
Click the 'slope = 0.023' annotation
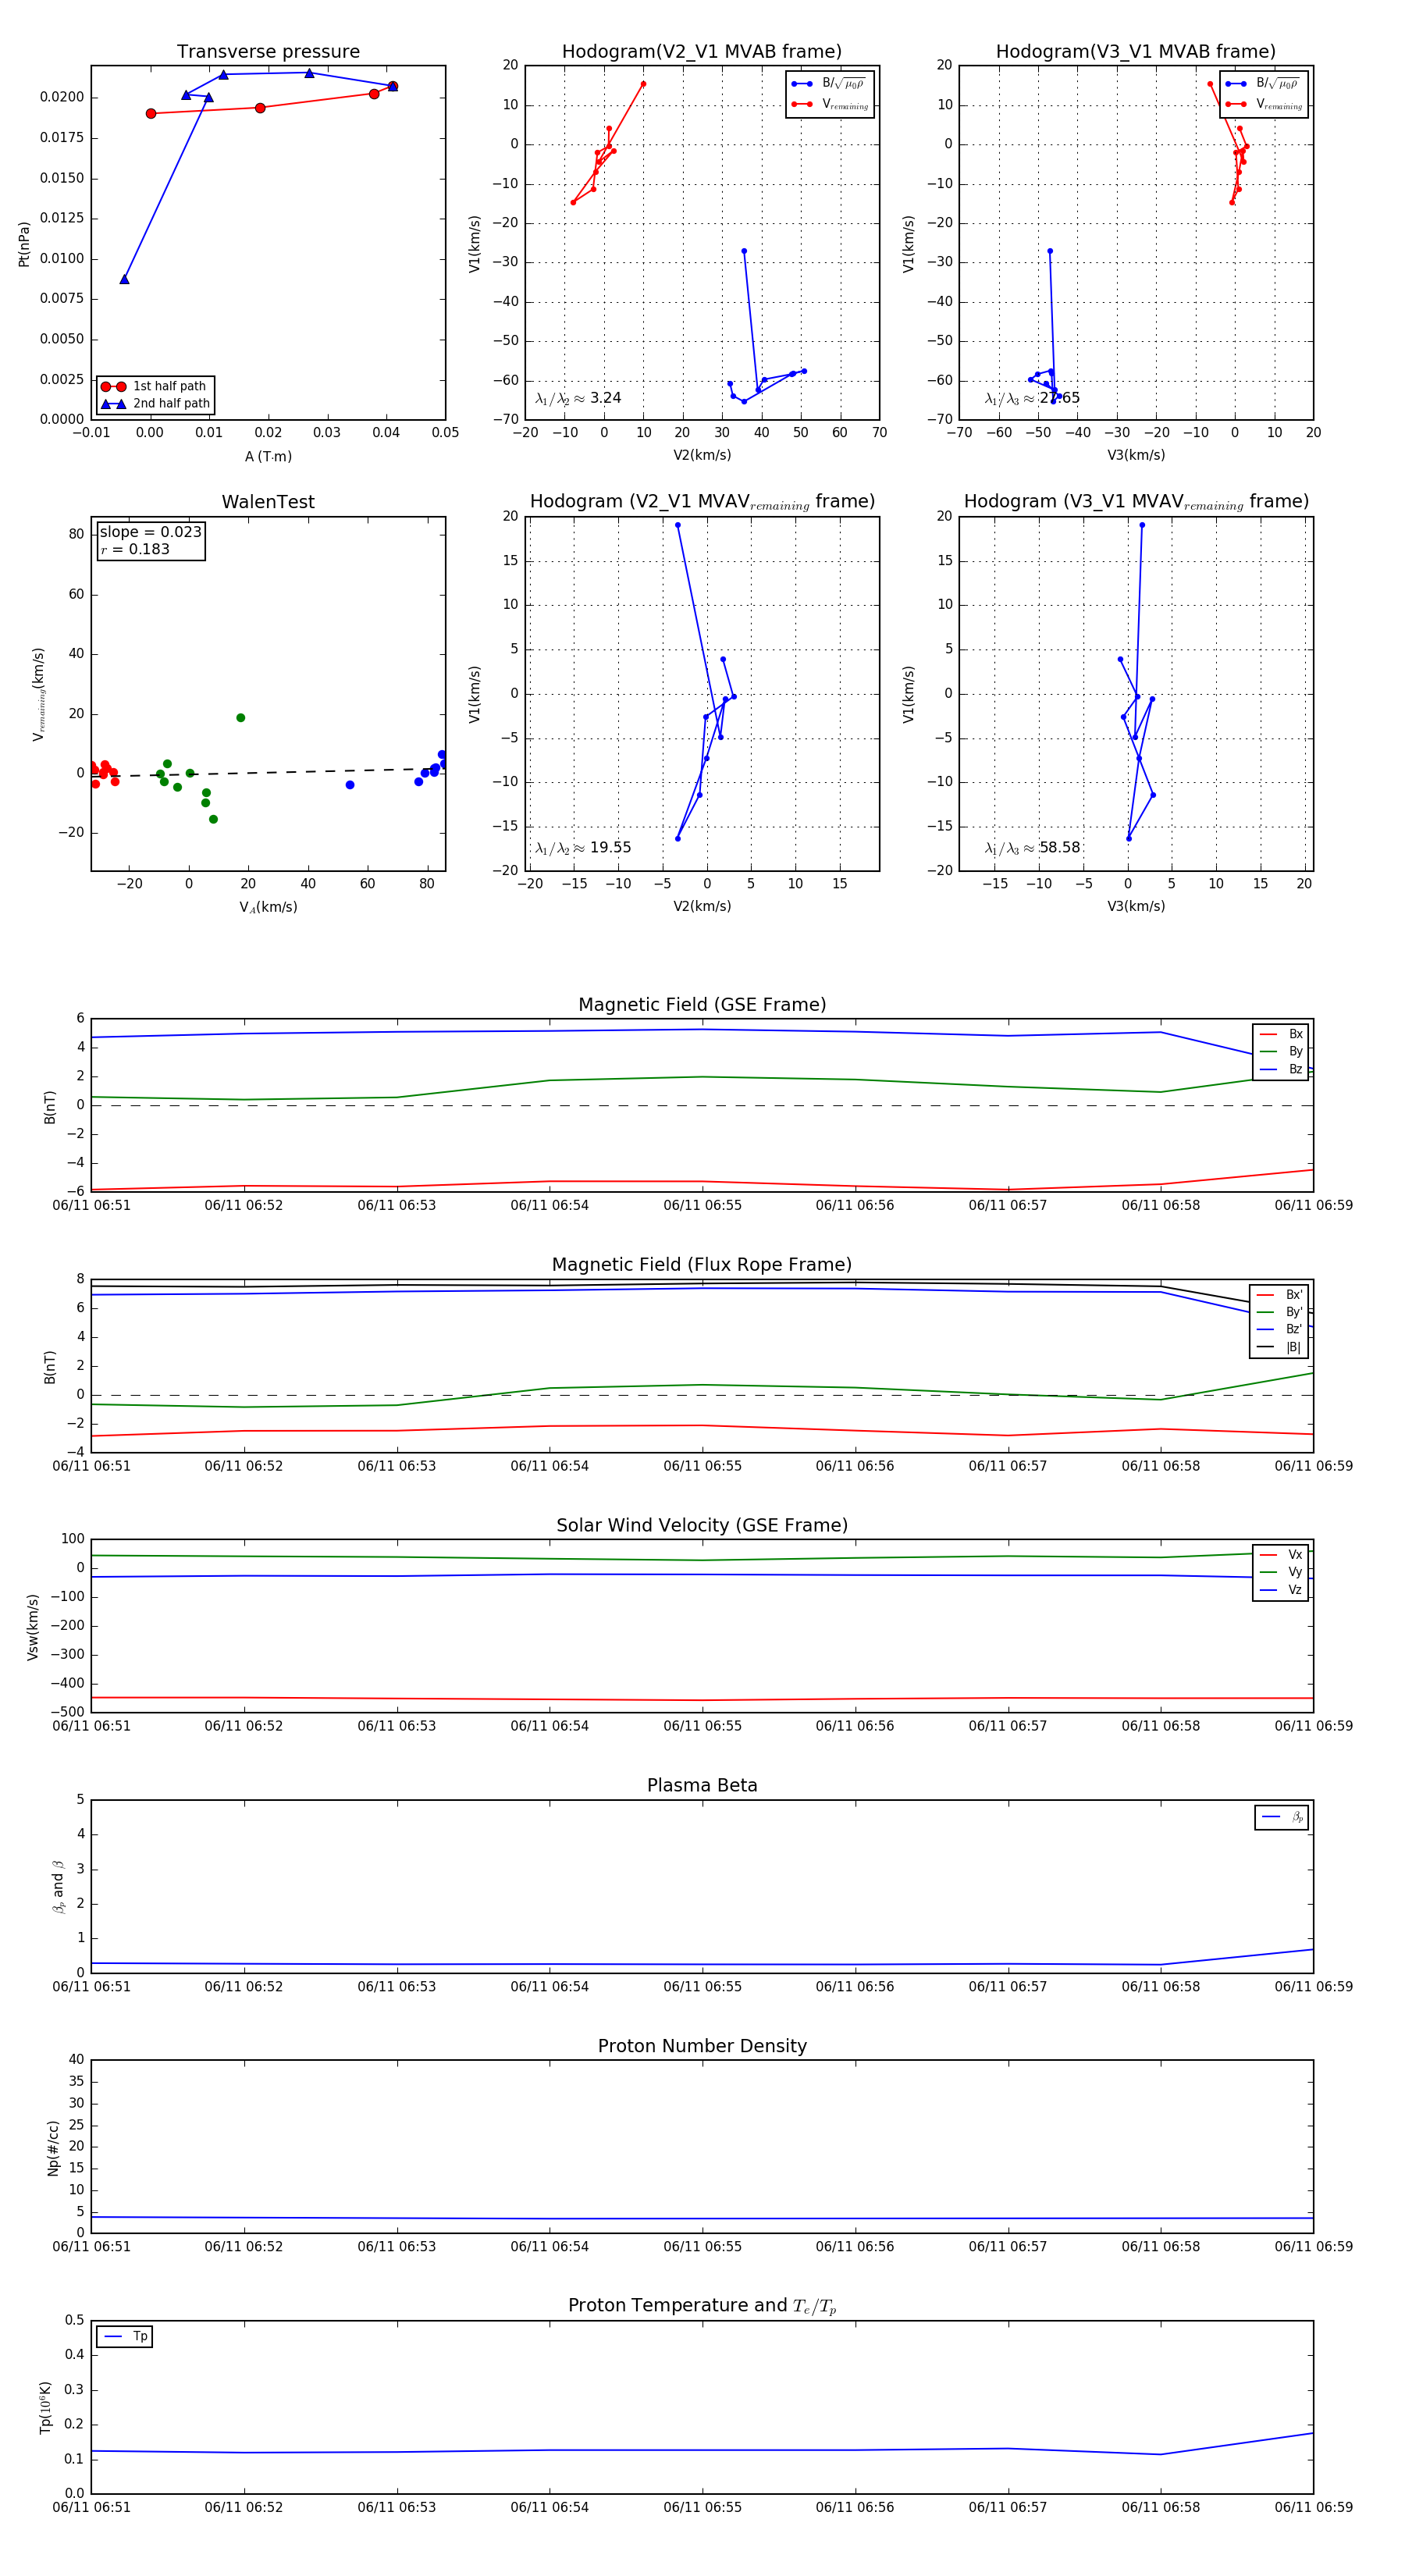(x=151, y=532)
